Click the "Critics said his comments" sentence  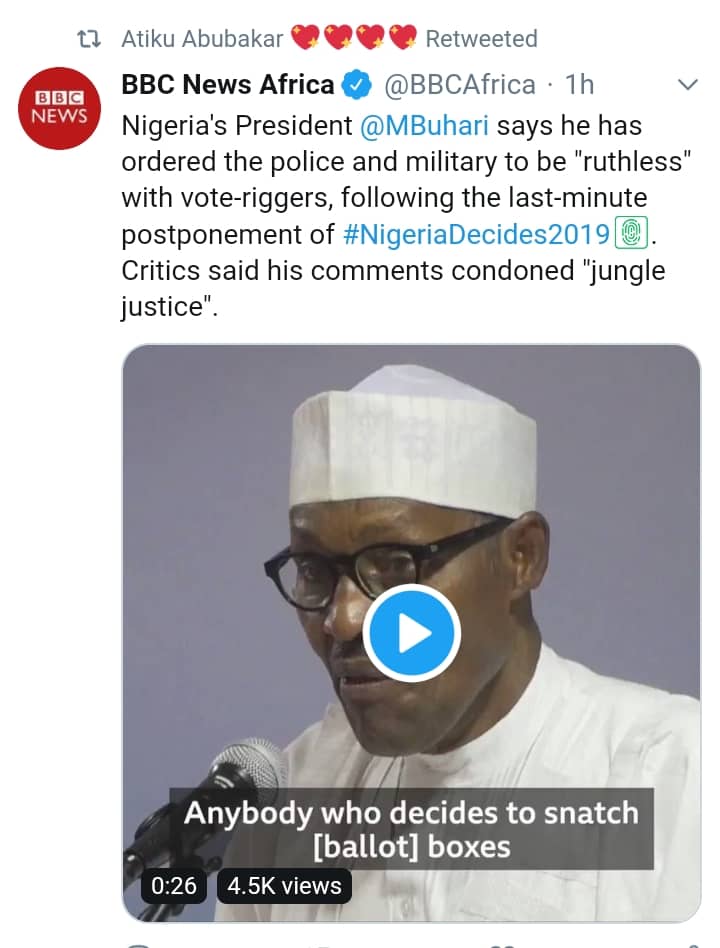[x=300, y=271]
